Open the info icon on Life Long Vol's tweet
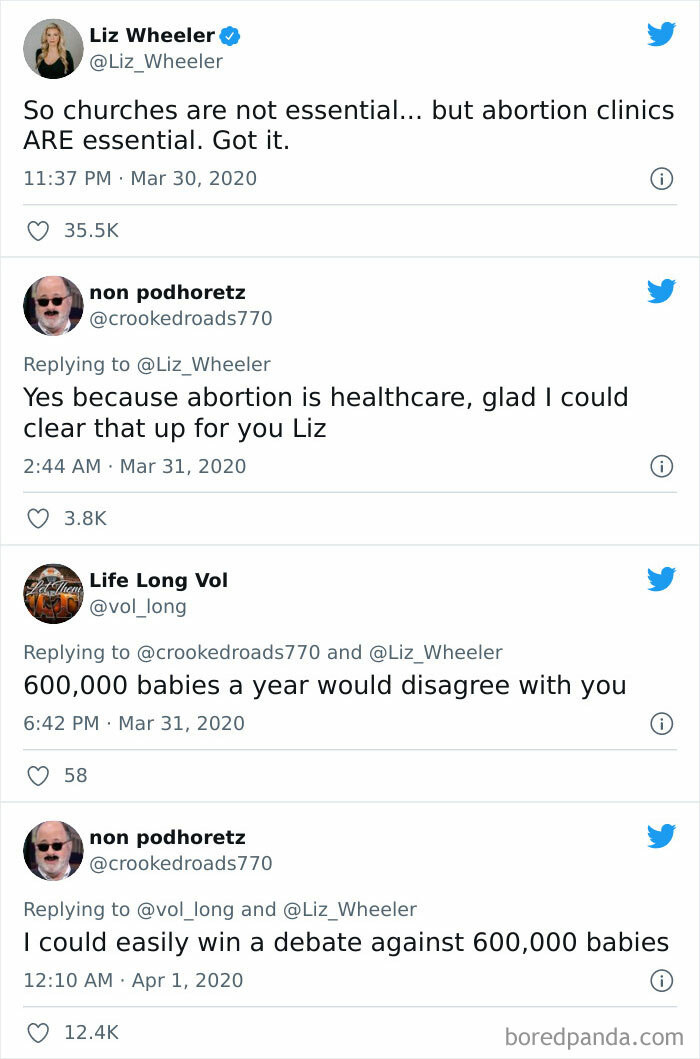Screen dimensions: 700x1059 [x=661, y=724]
